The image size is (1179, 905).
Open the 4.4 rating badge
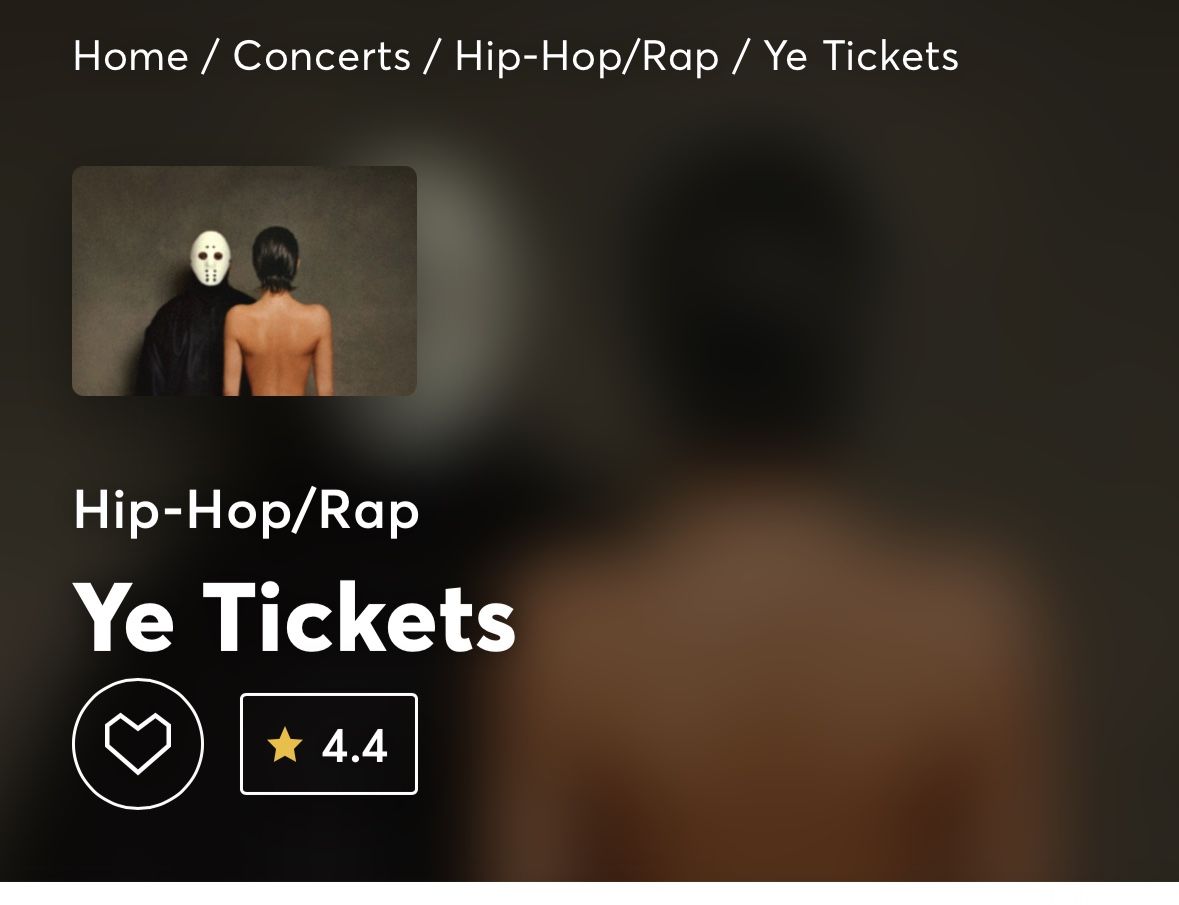pyautogui.click(x=329, y=743)
